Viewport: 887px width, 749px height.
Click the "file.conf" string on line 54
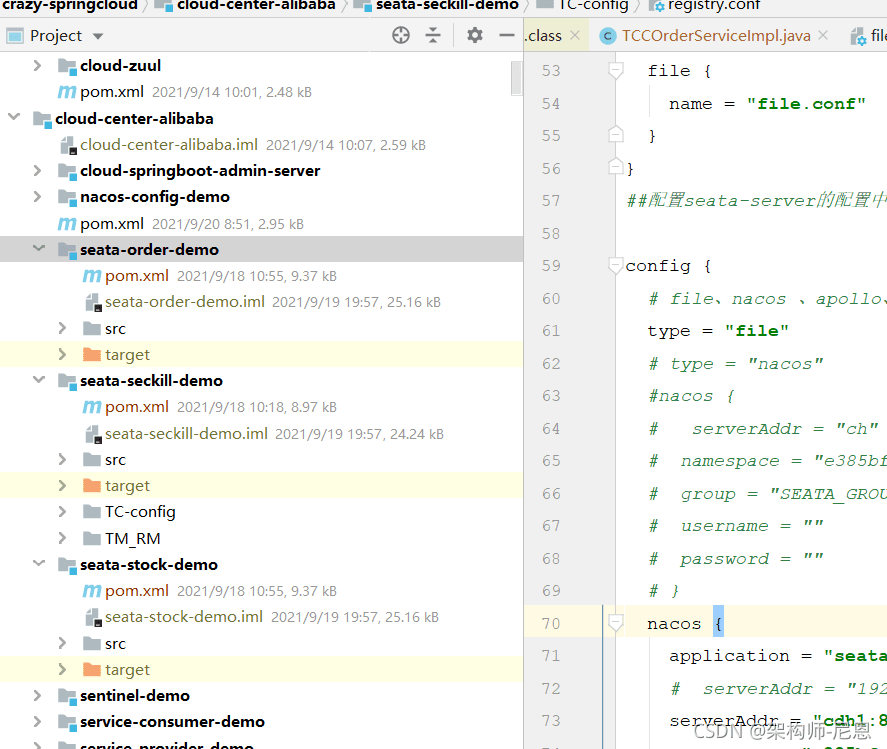pos(806,104)
